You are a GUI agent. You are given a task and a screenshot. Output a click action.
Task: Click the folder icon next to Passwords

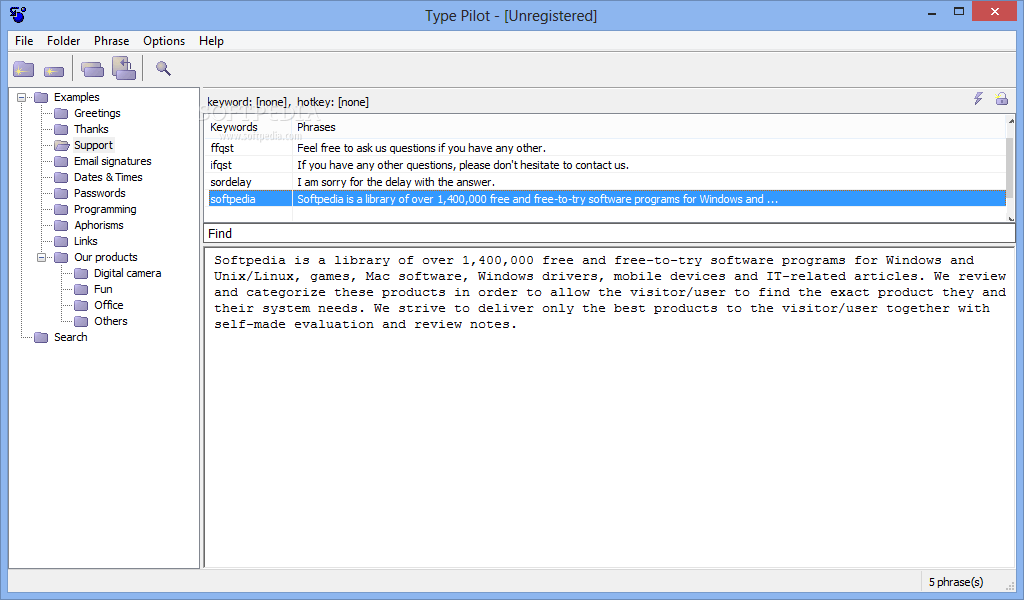61,193
